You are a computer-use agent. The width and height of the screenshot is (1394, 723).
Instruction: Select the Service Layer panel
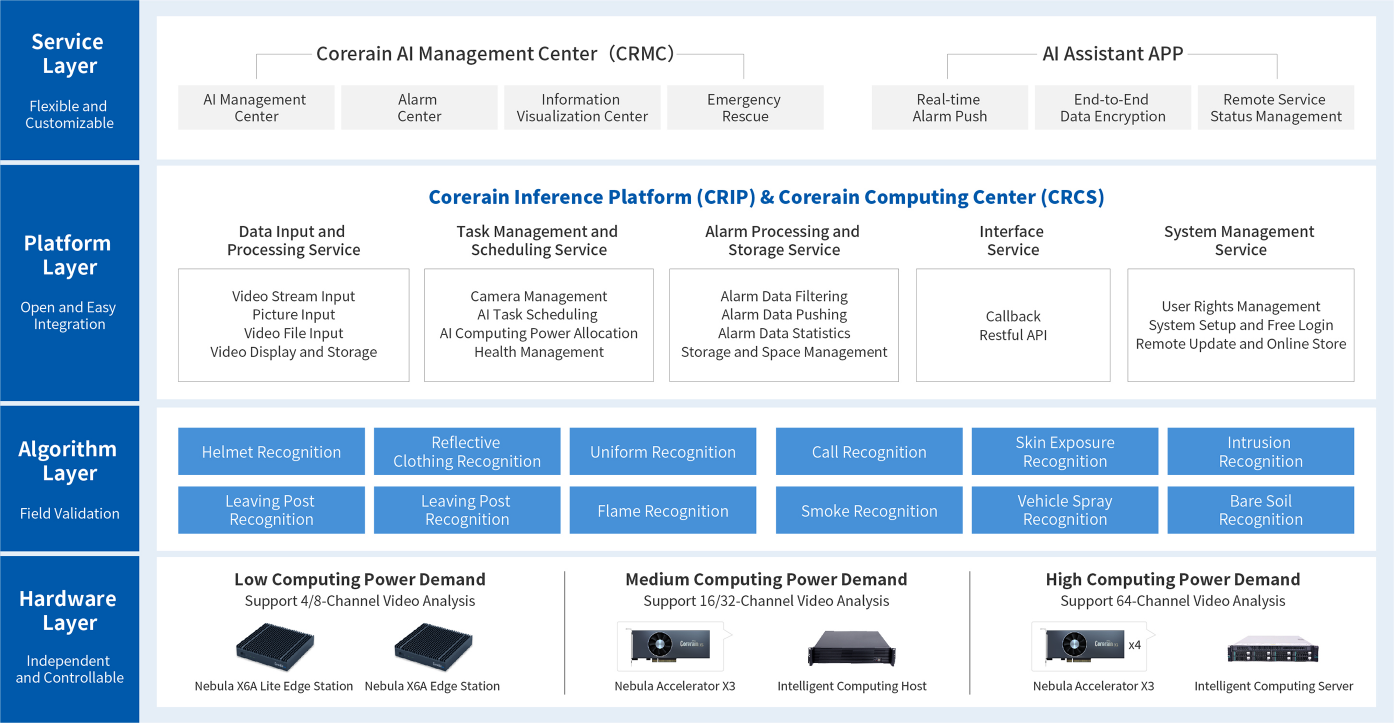coord(70,80)
